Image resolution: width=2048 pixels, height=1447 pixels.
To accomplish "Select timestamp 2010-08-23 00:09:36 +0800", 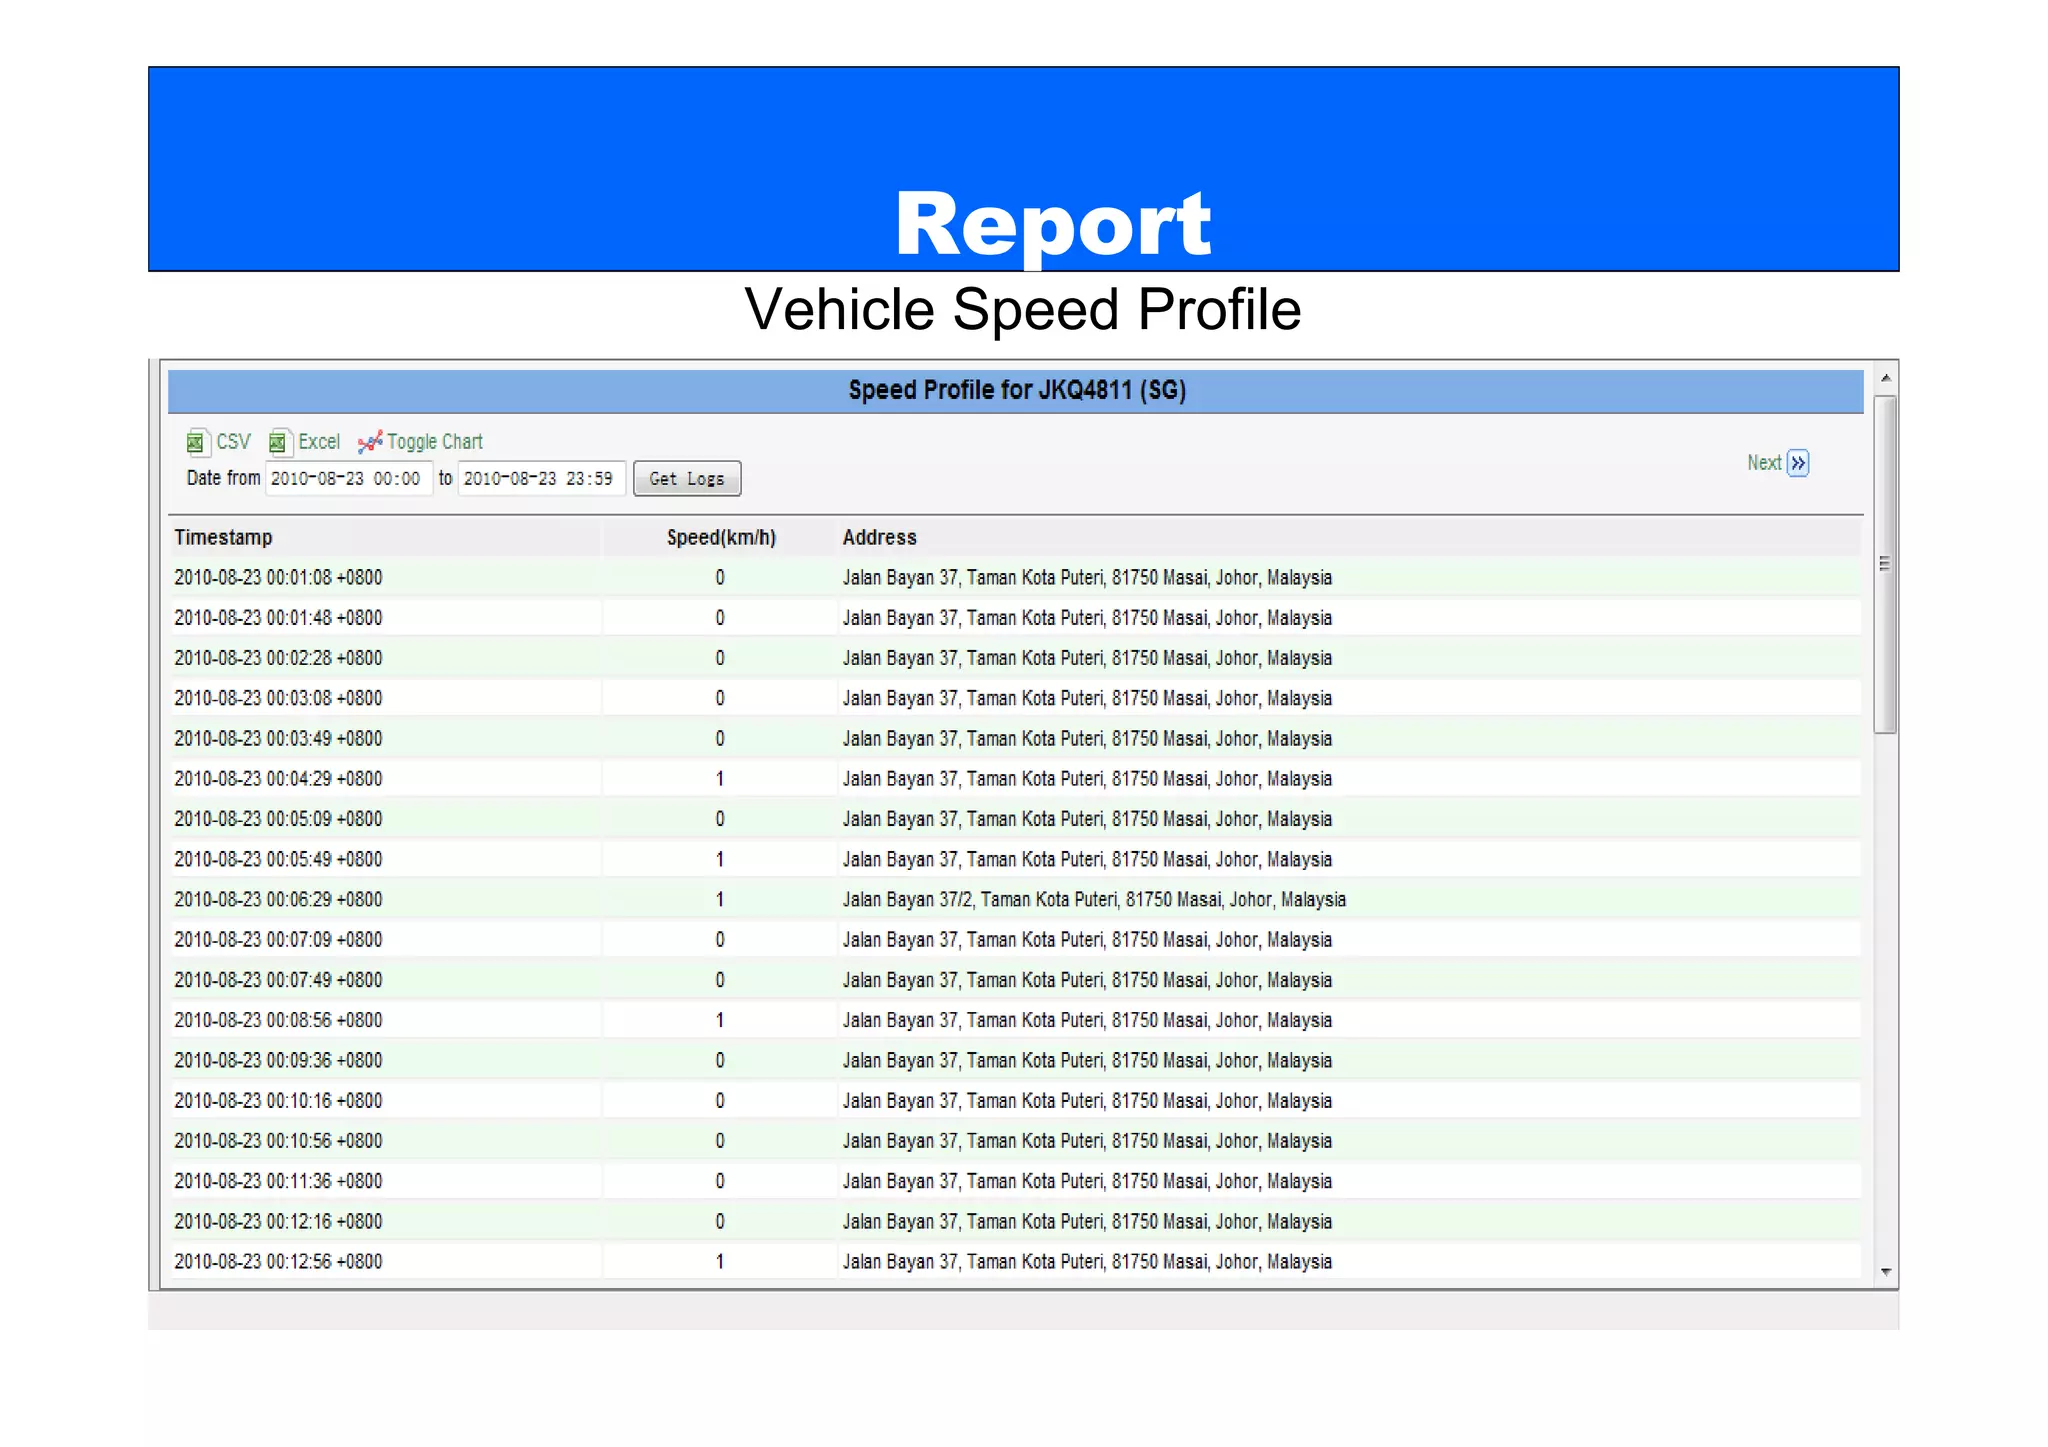I will pyautogui.click(x=278, y=1060).
